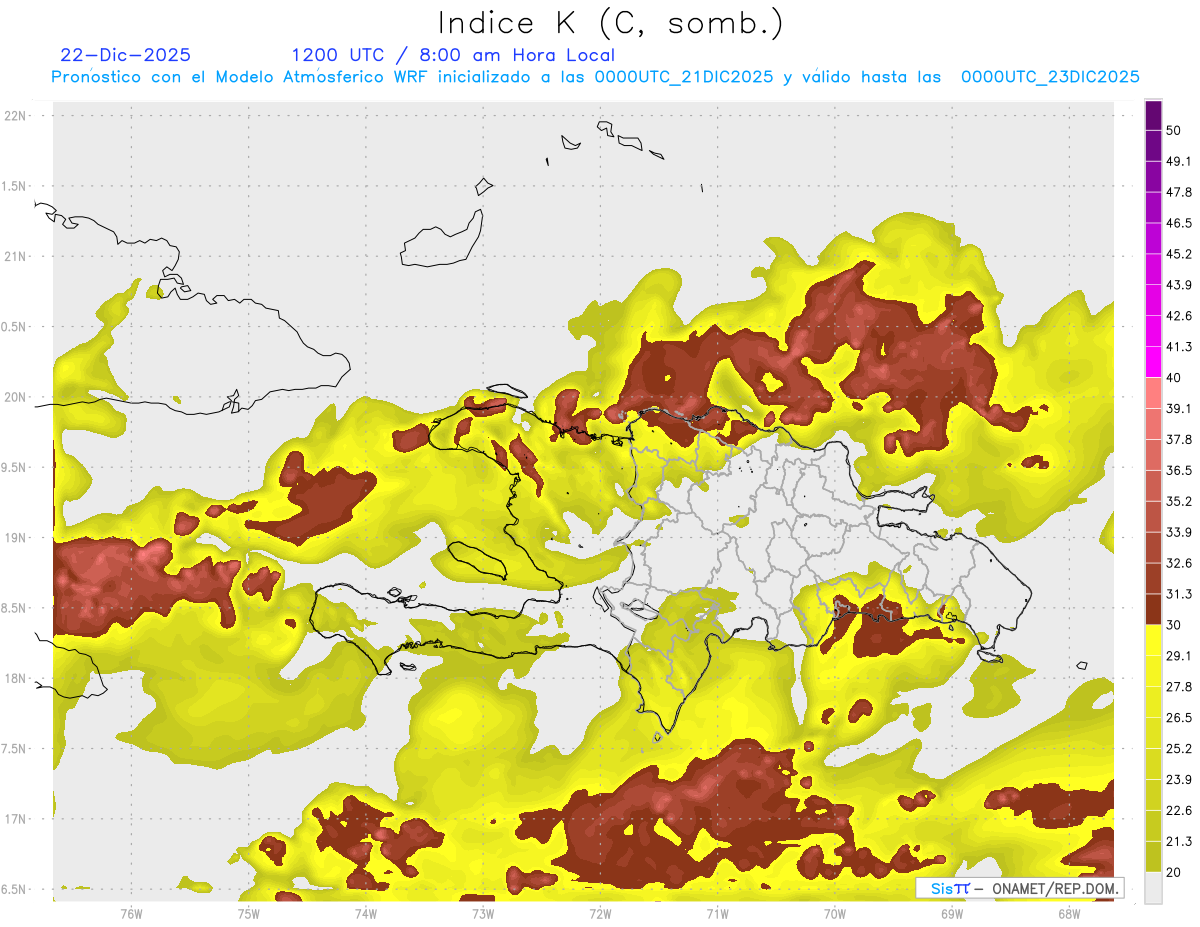Click the '0000UTC_21DIC2025' initialization time
Viewport: 1200px width, 927px height.
click(x=684, y=77)
